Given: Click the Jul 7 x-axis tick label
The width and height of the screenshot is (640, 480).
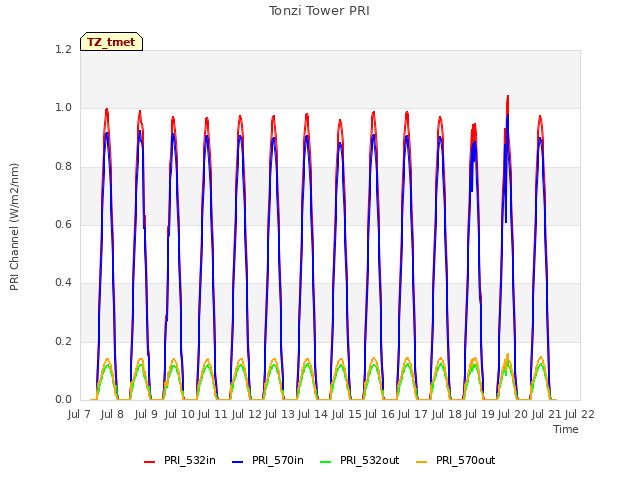Looking at the screenshot, I should pos(79,415).
